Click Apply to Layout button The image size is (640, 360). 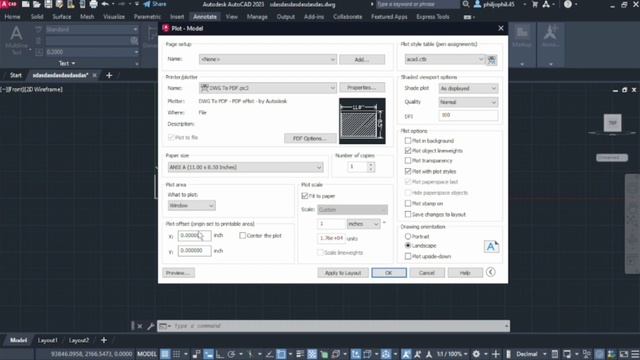click(343, 273)
